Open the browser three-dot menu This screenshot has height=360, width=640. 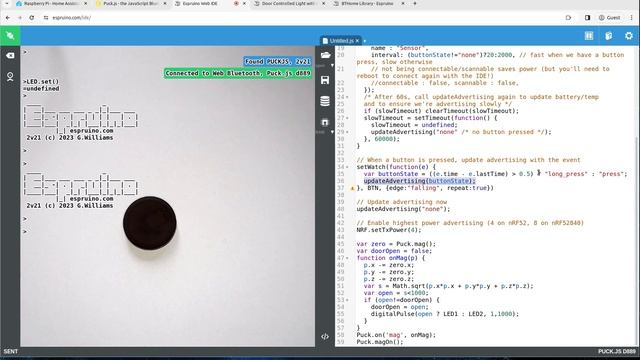pos(631,18)
